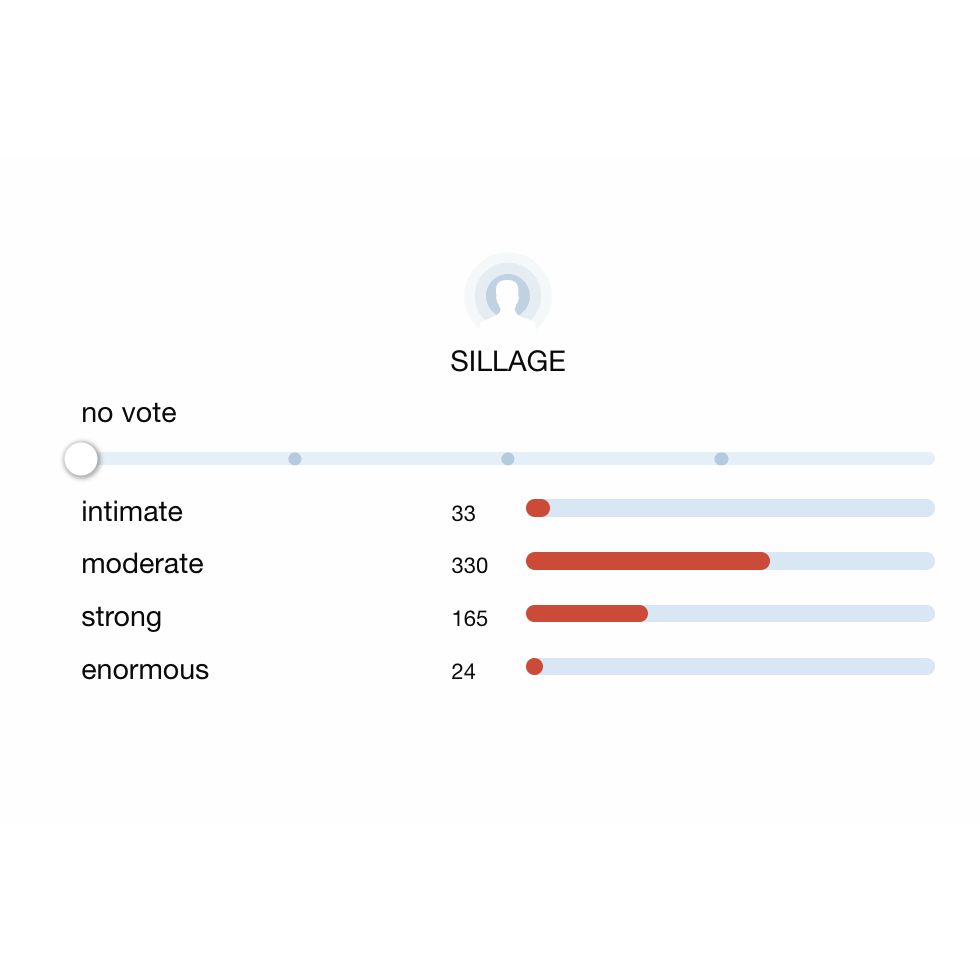Select the 'intimate' rating label
Viewport: 980px width, 980px height.
pyautogui.click(x=132, y=512)
